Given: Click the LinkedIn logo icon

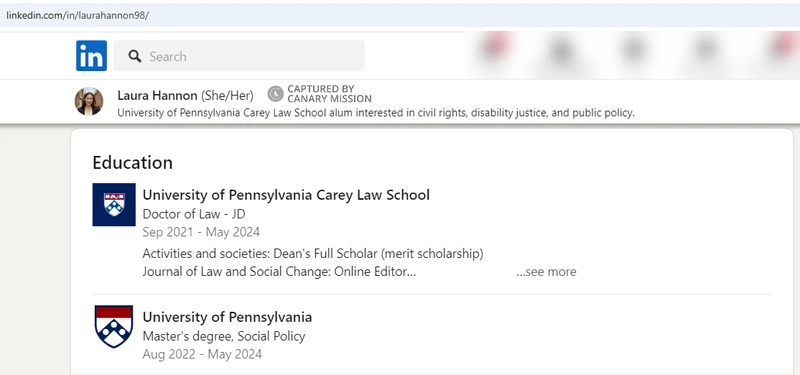Looking at the screenshot, I should (x=91, y=56).
